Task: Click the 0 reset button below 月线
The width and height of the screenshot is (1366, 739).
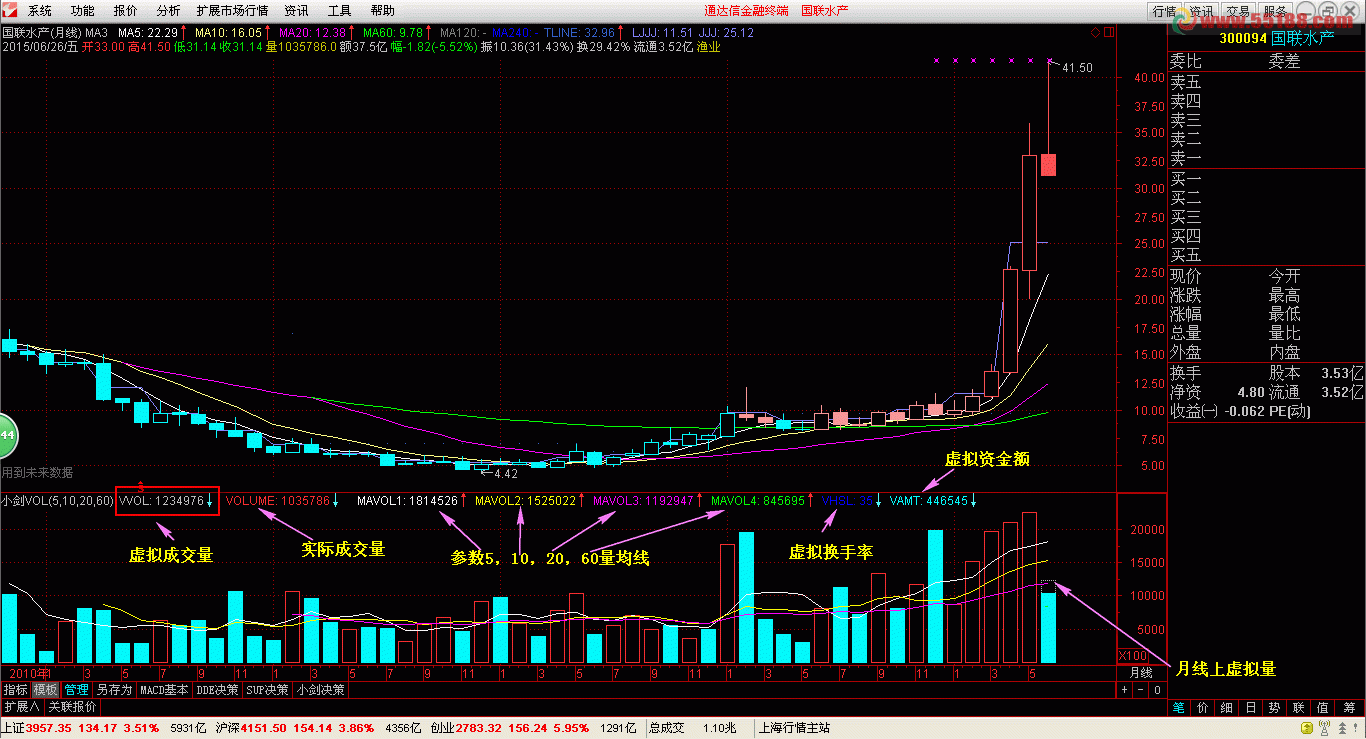Action: [x=1157, y=690]
